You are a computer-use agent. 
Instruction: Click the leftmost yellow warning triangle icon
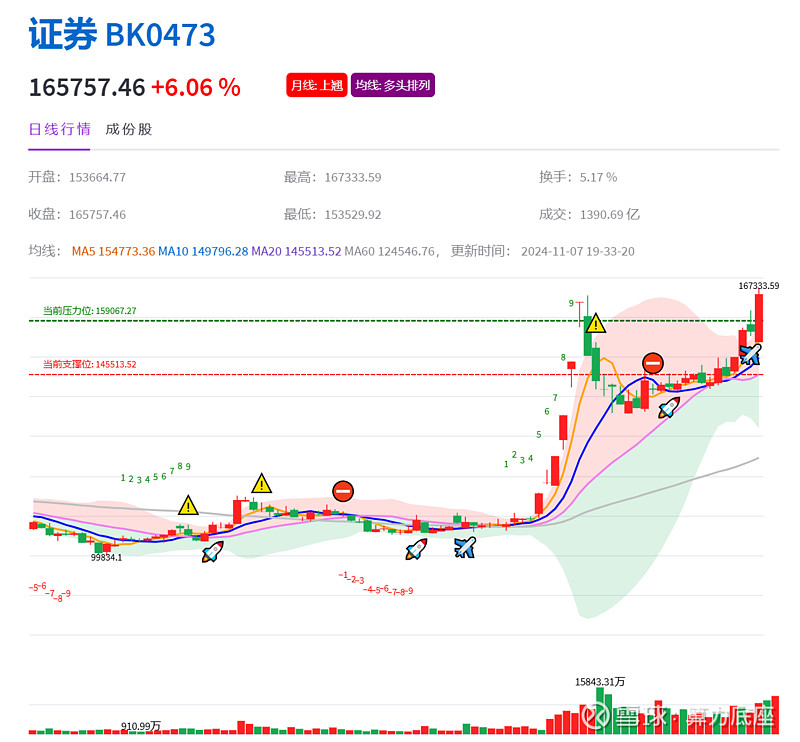pyautogui.click(x=188, y=504)
